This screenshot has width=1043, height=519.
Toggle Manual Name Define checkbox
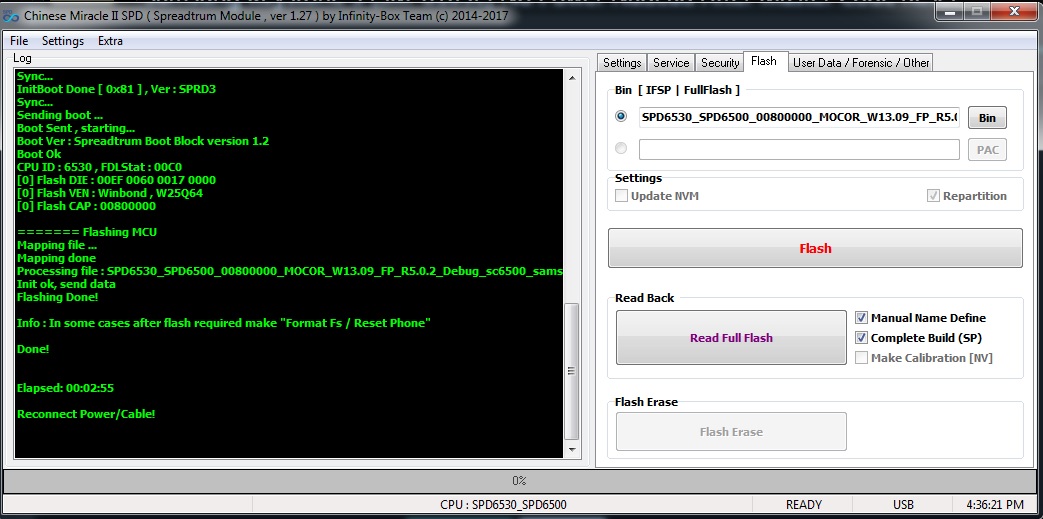pos(861,318)
